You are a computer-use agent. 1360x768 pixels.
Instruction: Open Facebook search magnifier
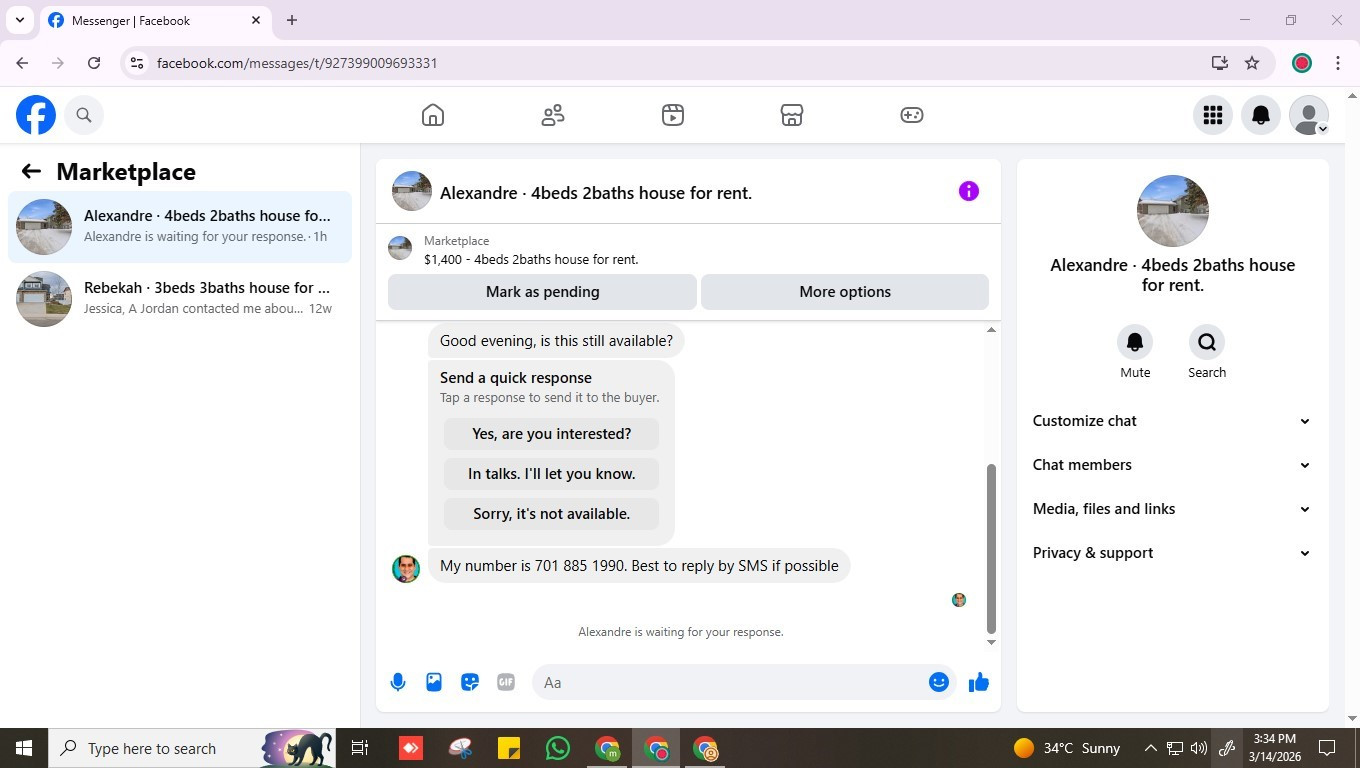(x=84, y=115)
